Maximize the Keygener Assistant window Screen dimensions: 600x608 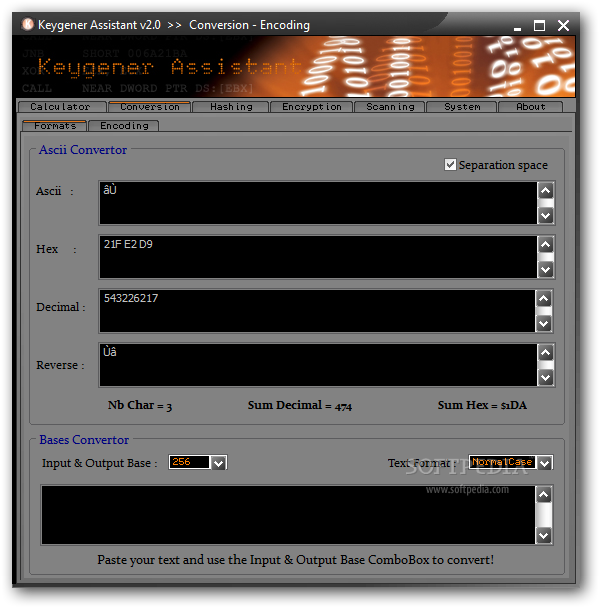point(539,26)
